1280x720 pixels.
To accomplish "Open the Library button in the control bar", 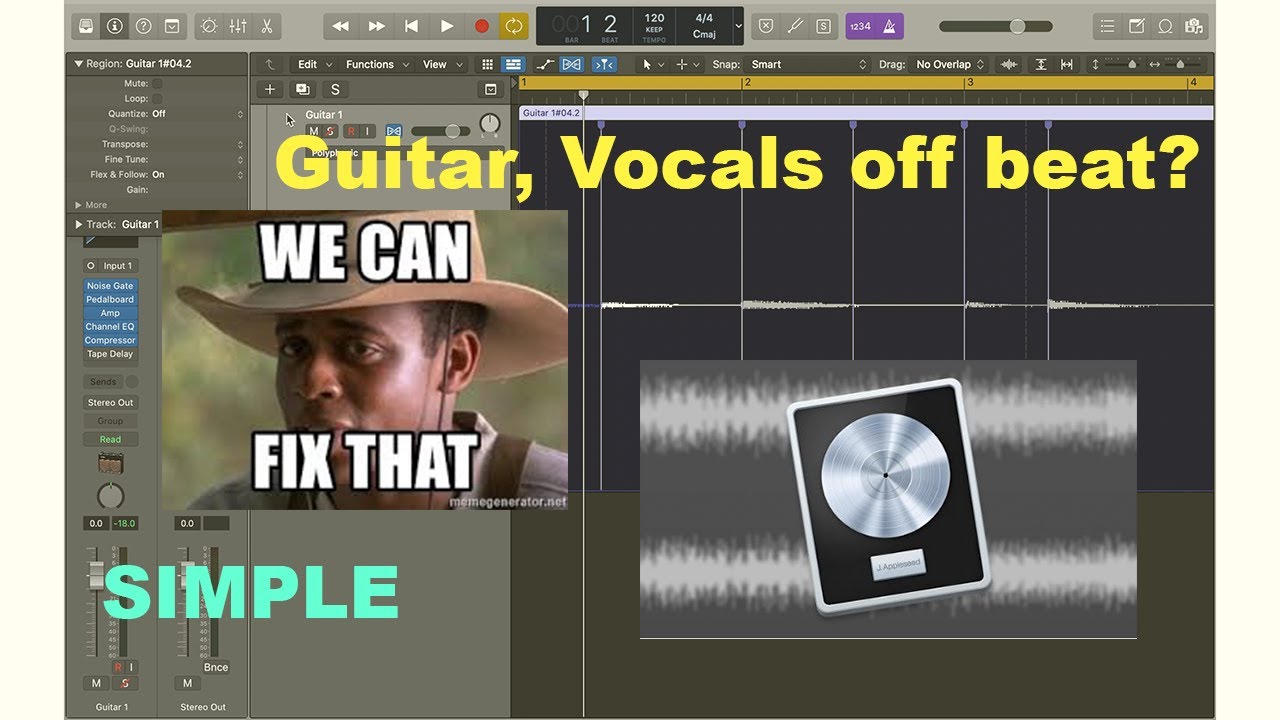I will (87, 26).
